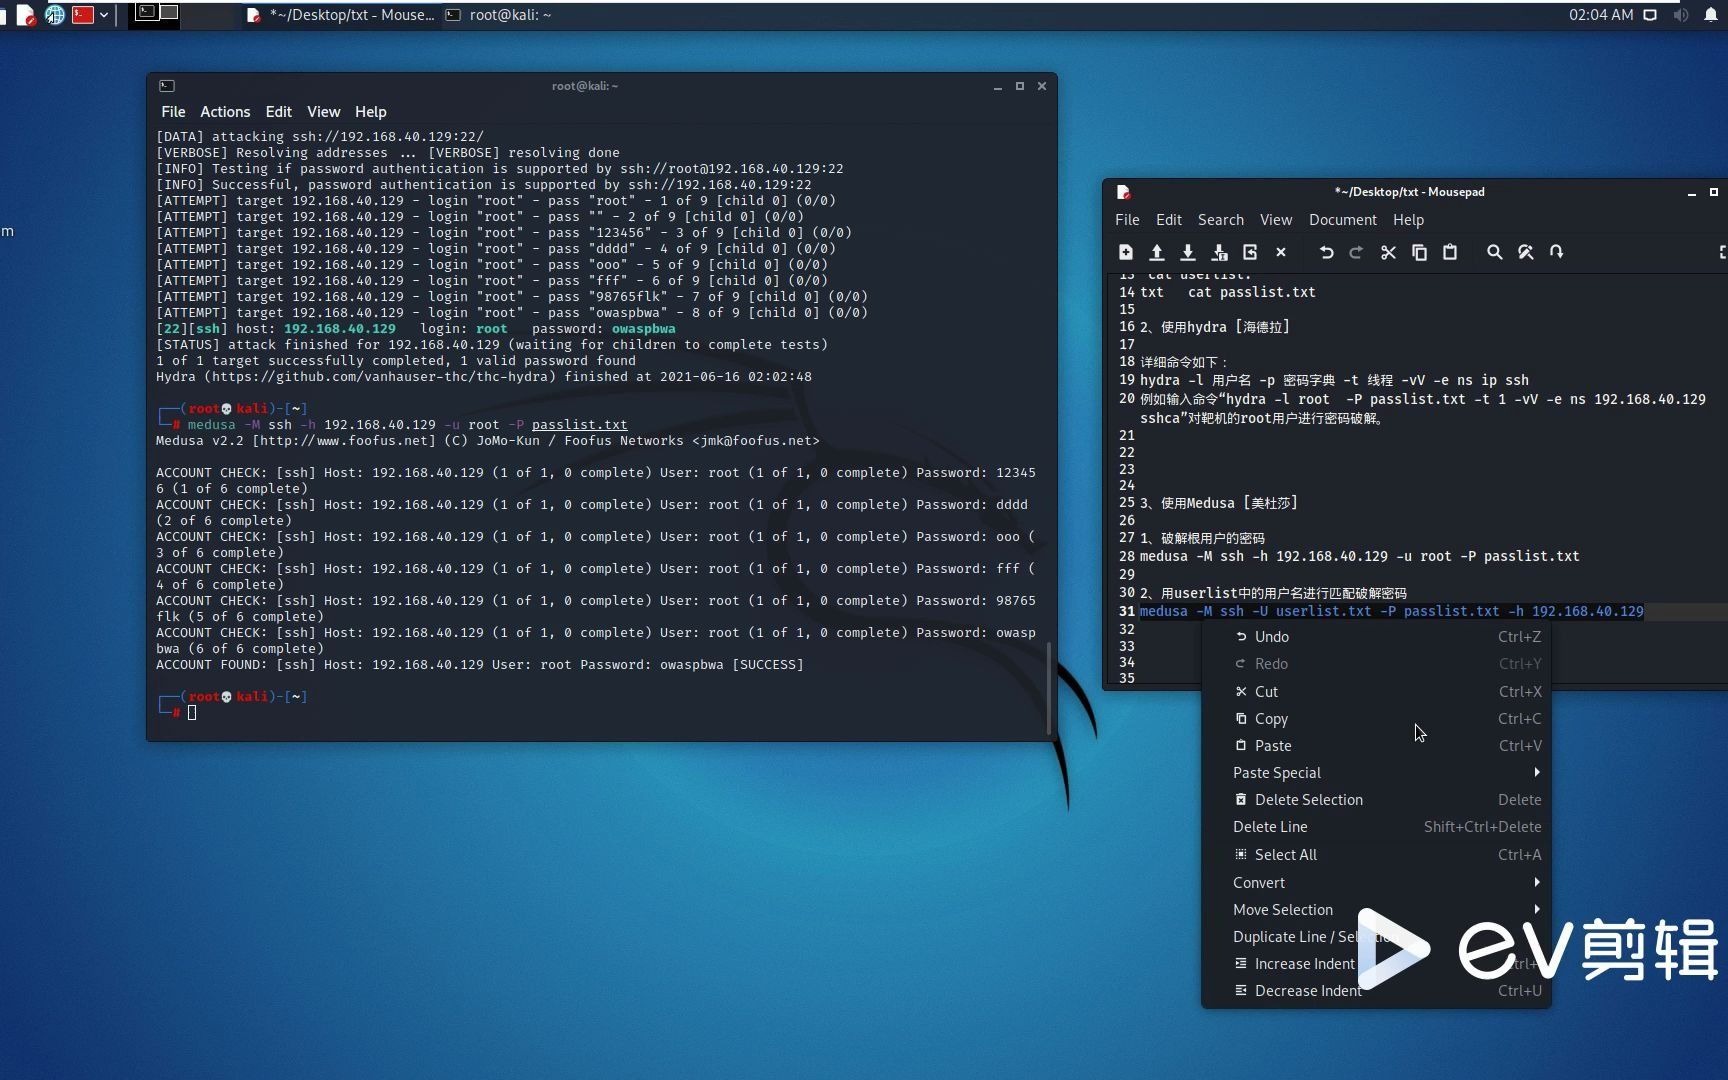Open the web browser globe icon in panel
The height and width of the screenshot is (1080, 1728).
click(55, 14)
